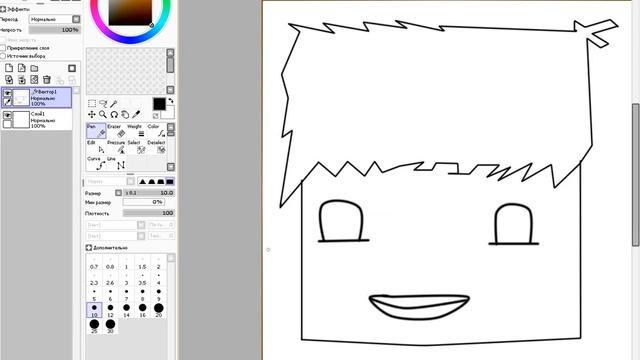Collapse the Дополнительно section

89,248
